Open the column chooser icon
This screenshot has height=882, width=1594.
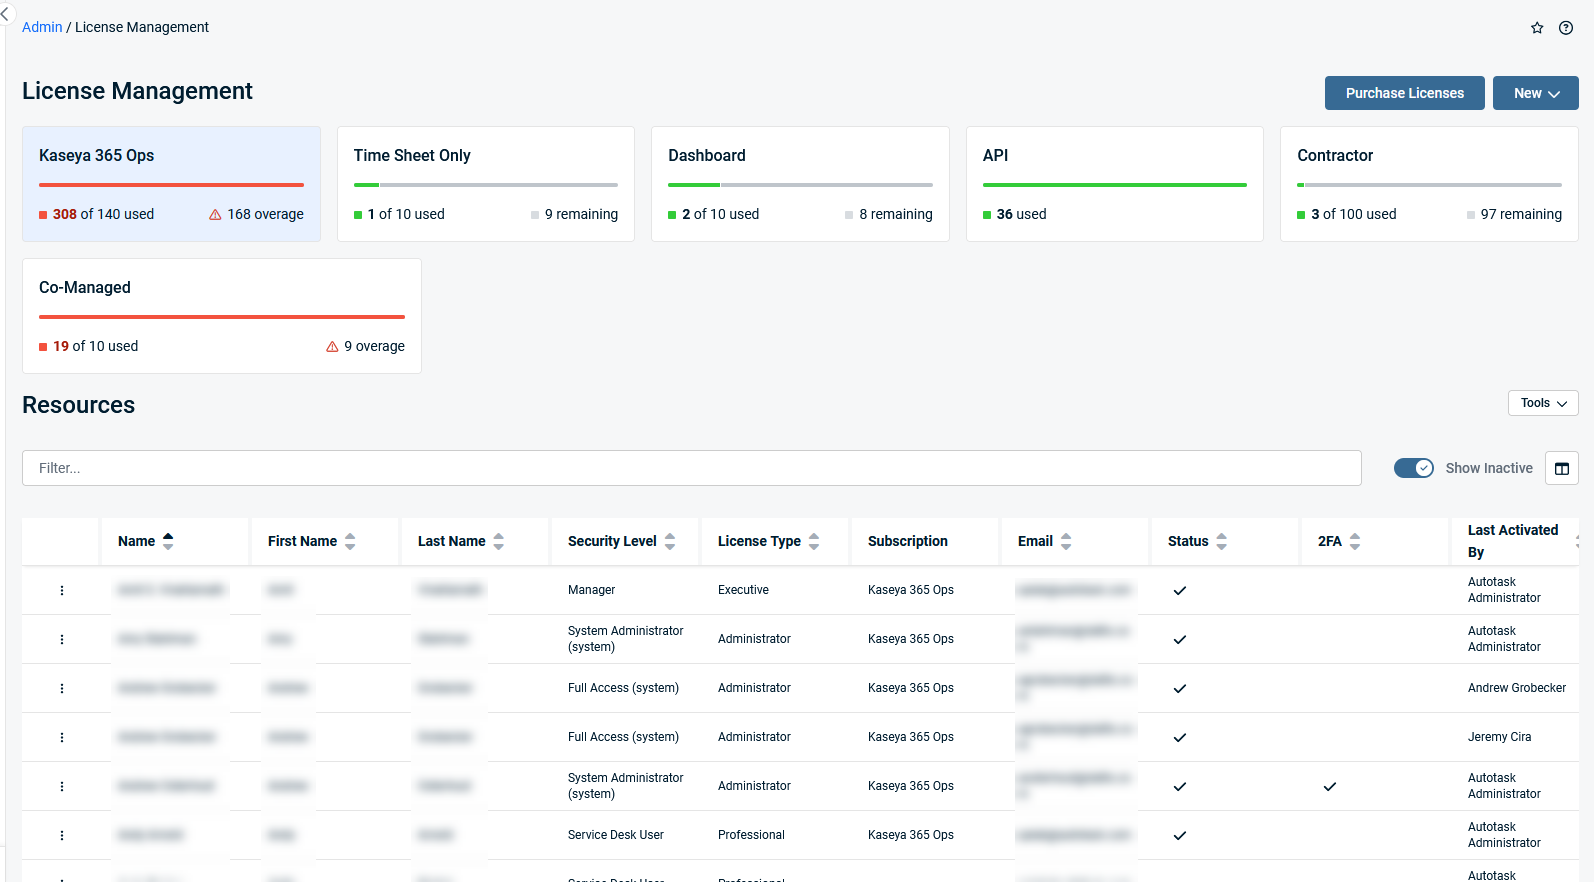point(1561,468)
